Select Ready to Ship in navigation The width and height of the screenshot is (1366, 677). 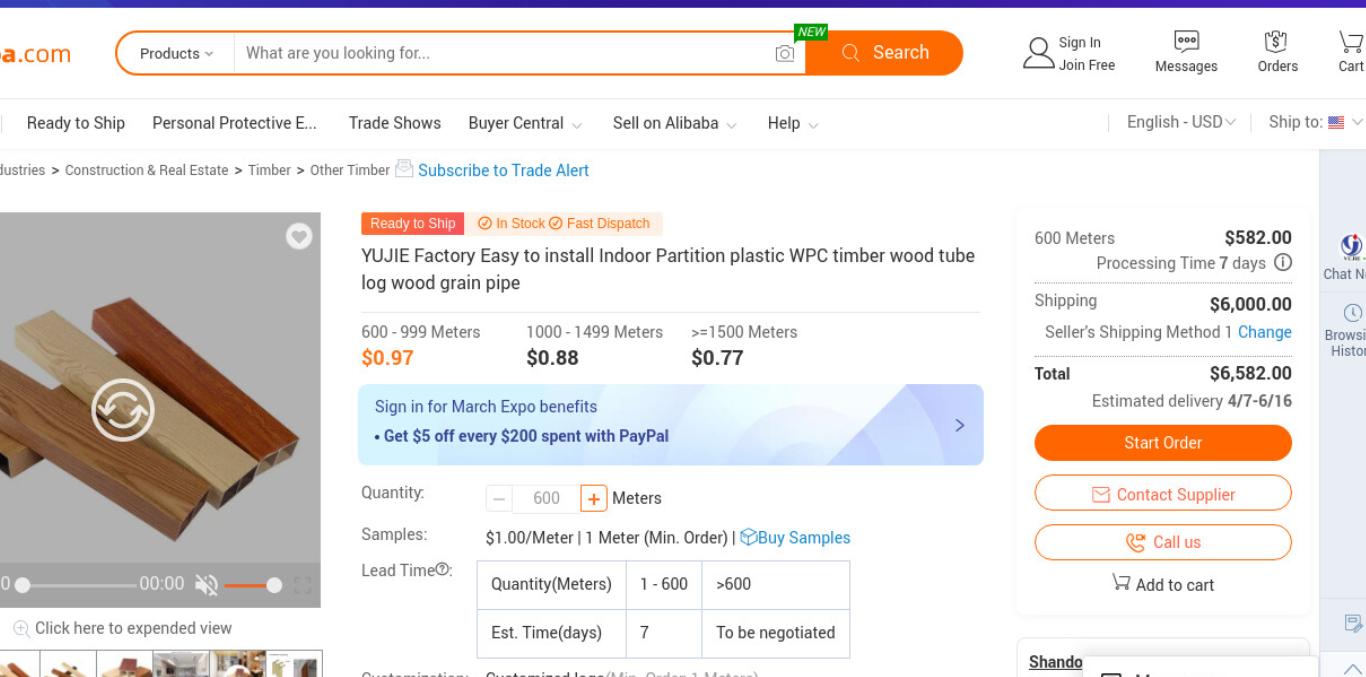tap(76, 123)
